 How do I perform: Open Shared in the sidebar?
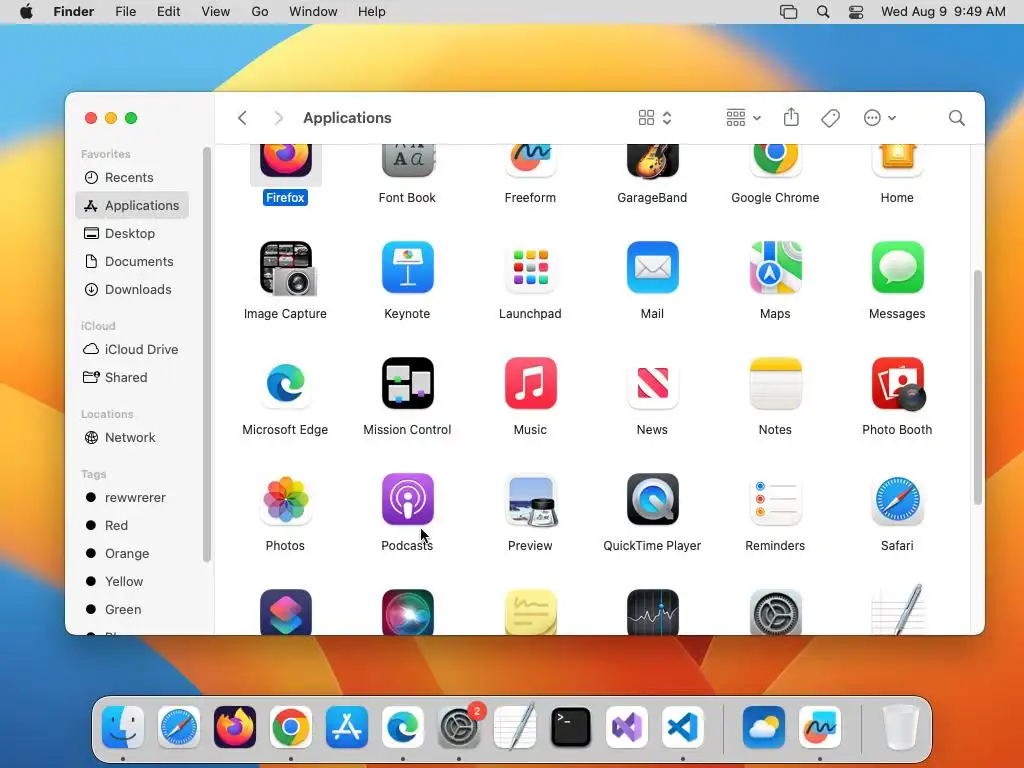[132, 377]
